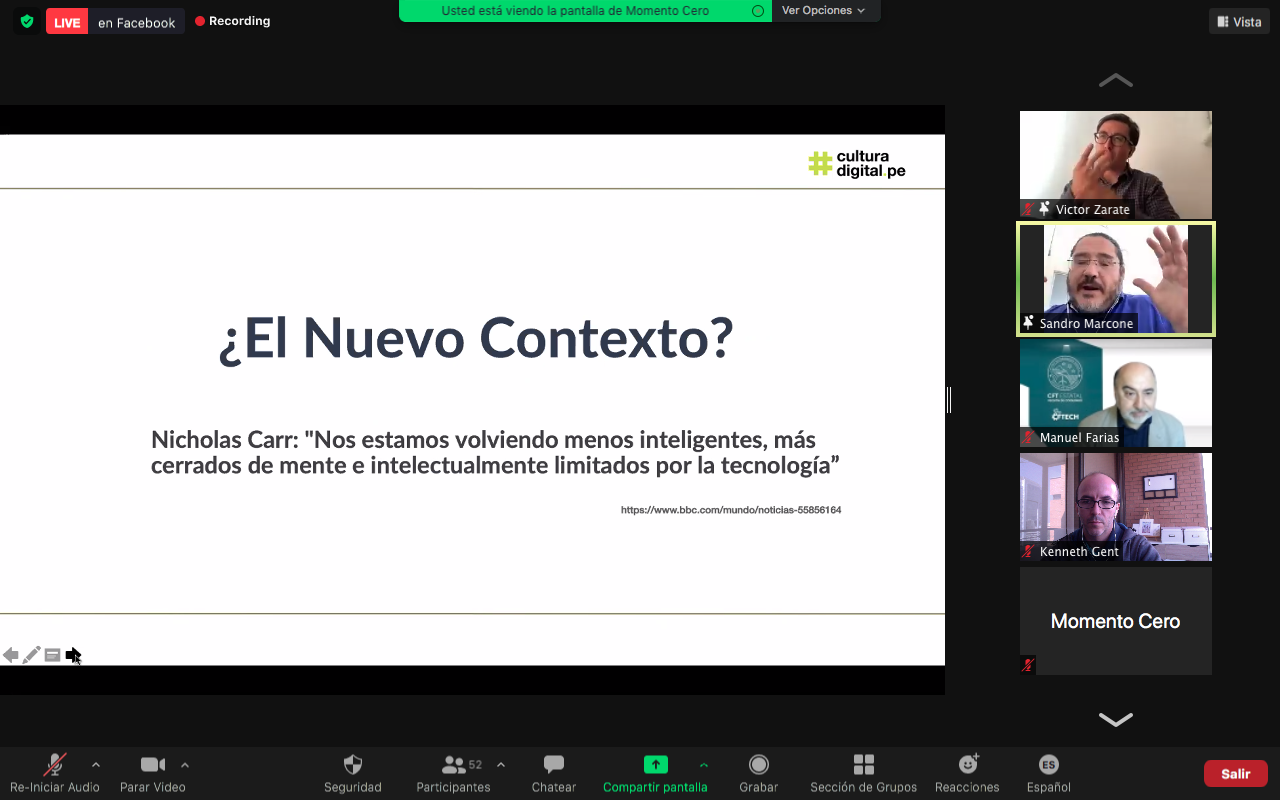Select the slide pen annotation tool
Screen dimensions: 1280x800
31,655
